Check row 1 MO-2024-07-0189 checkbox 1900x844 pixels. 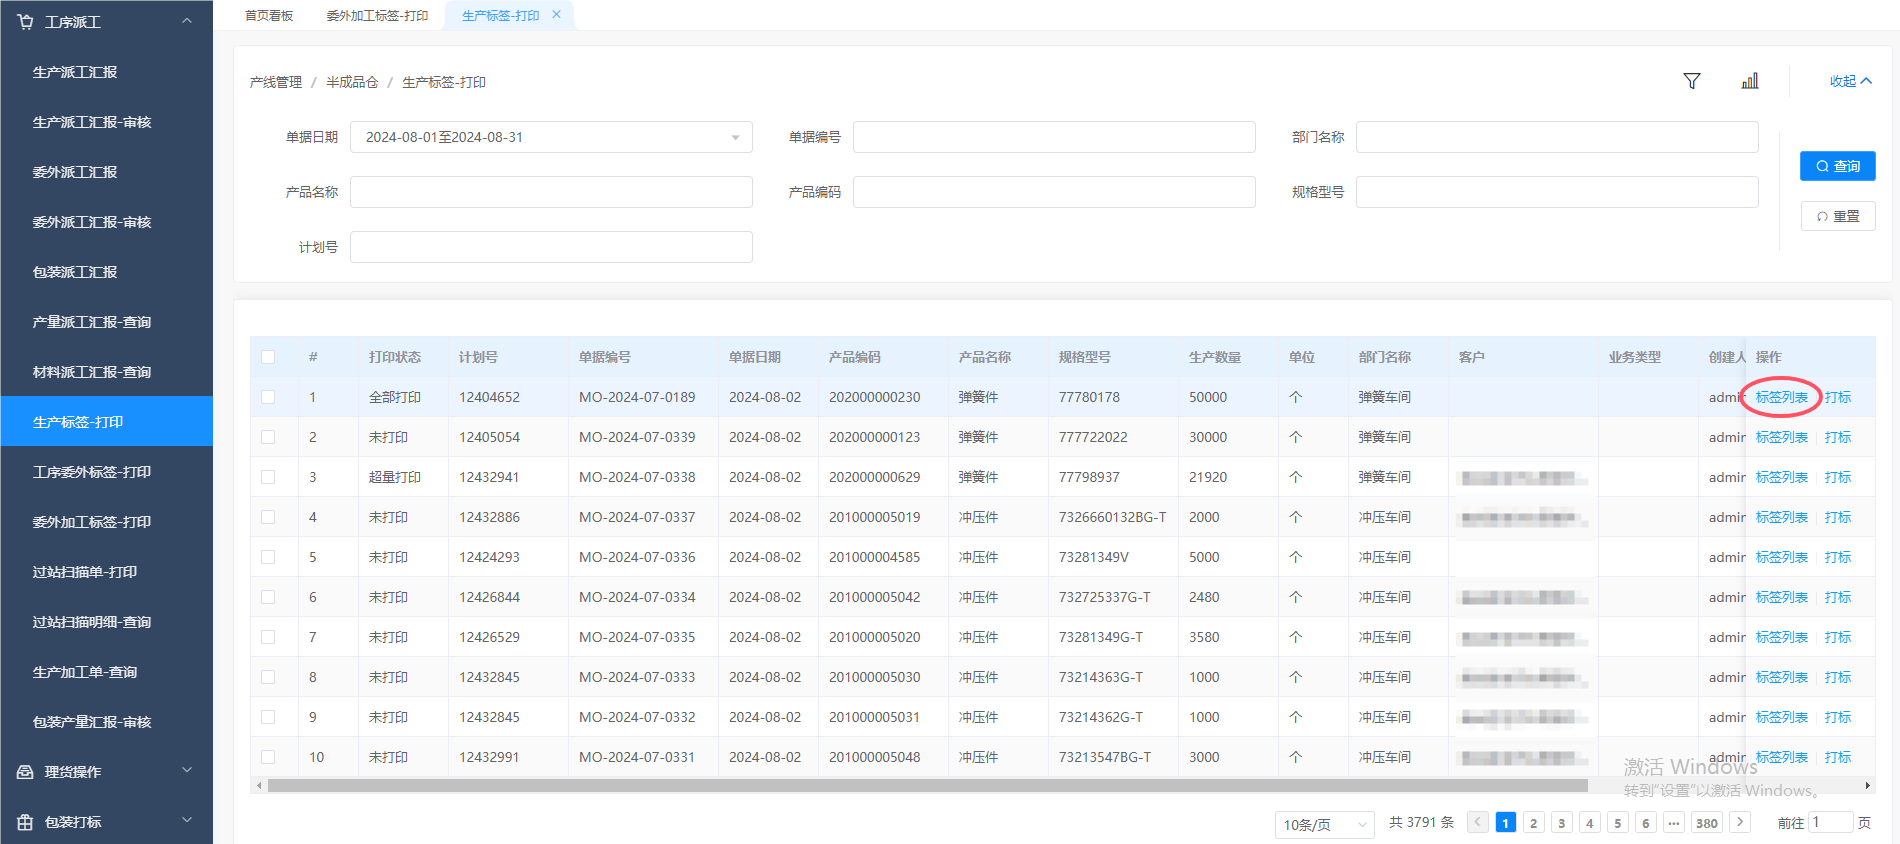(x=268, y=397)
